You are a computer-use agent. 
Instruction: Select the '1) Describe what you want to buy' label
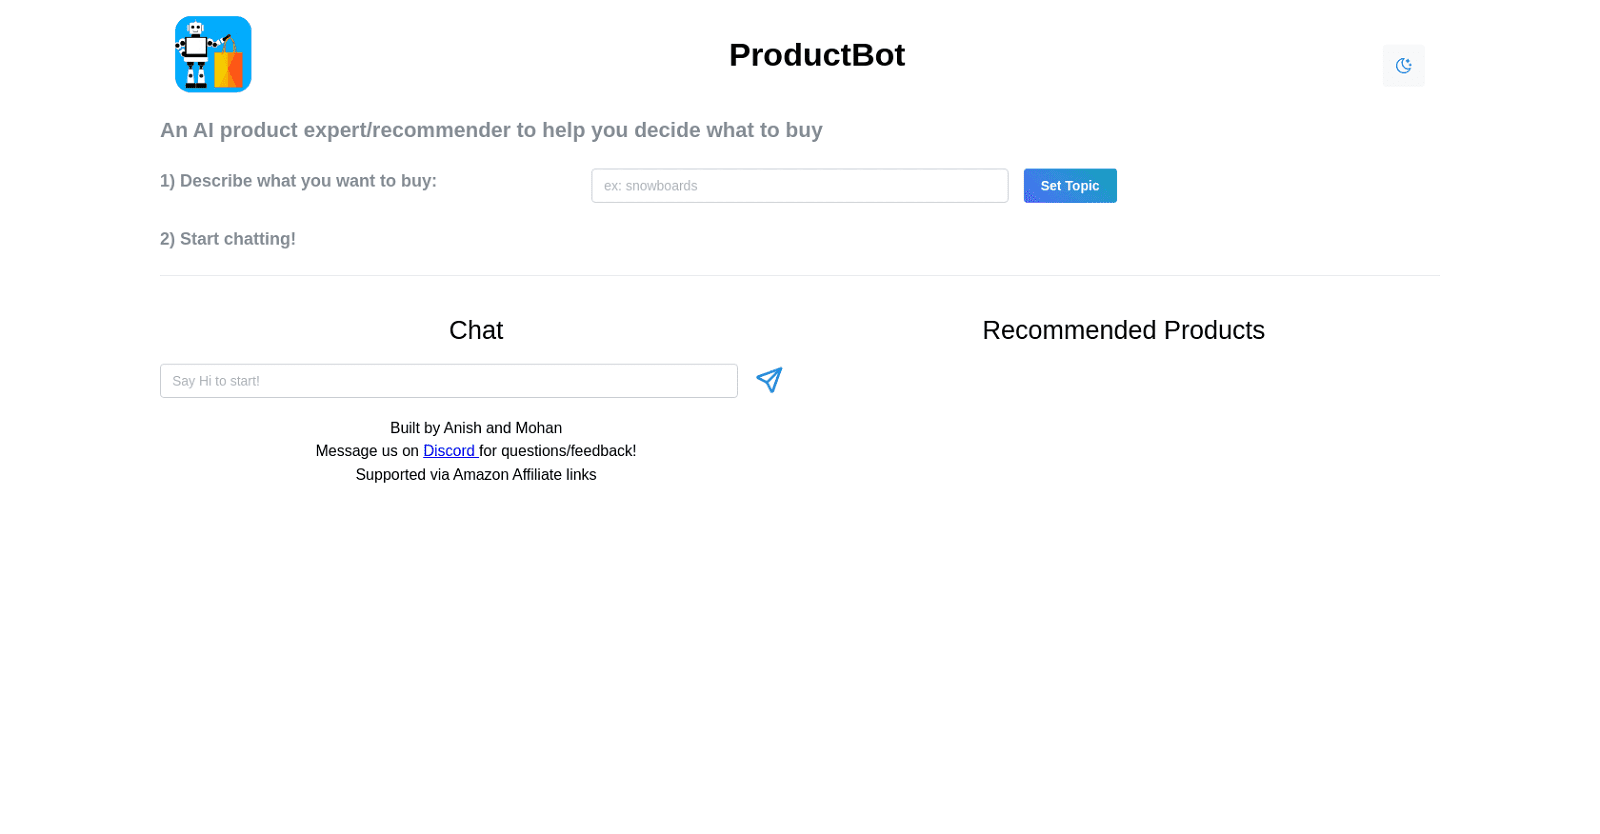[x=298, y=181]
